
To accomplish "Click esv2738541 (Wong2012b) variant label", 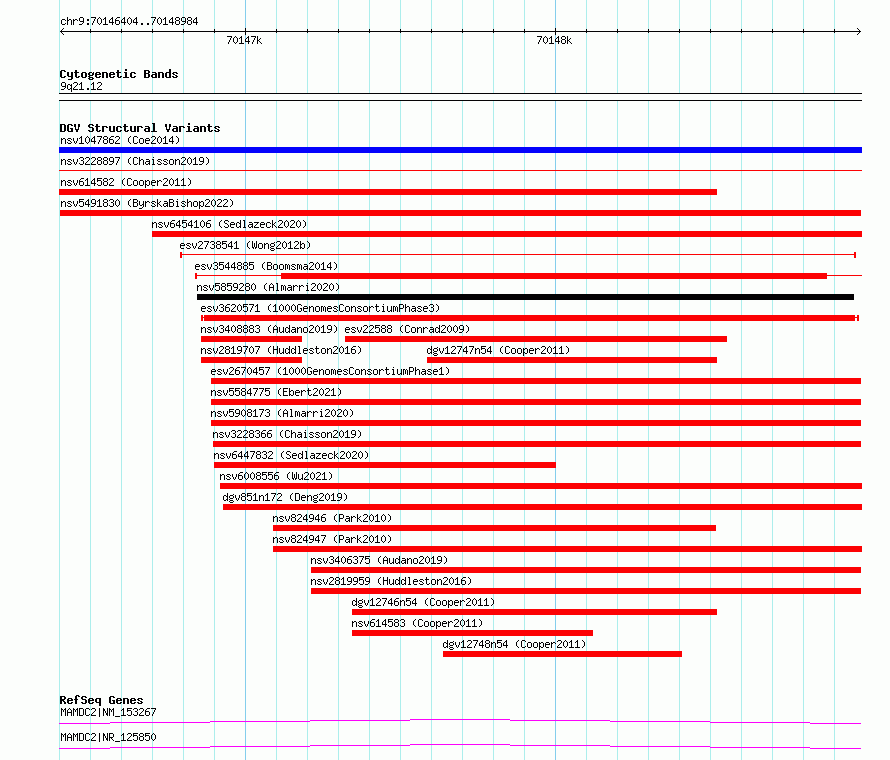I will click(x=245, y=245).
